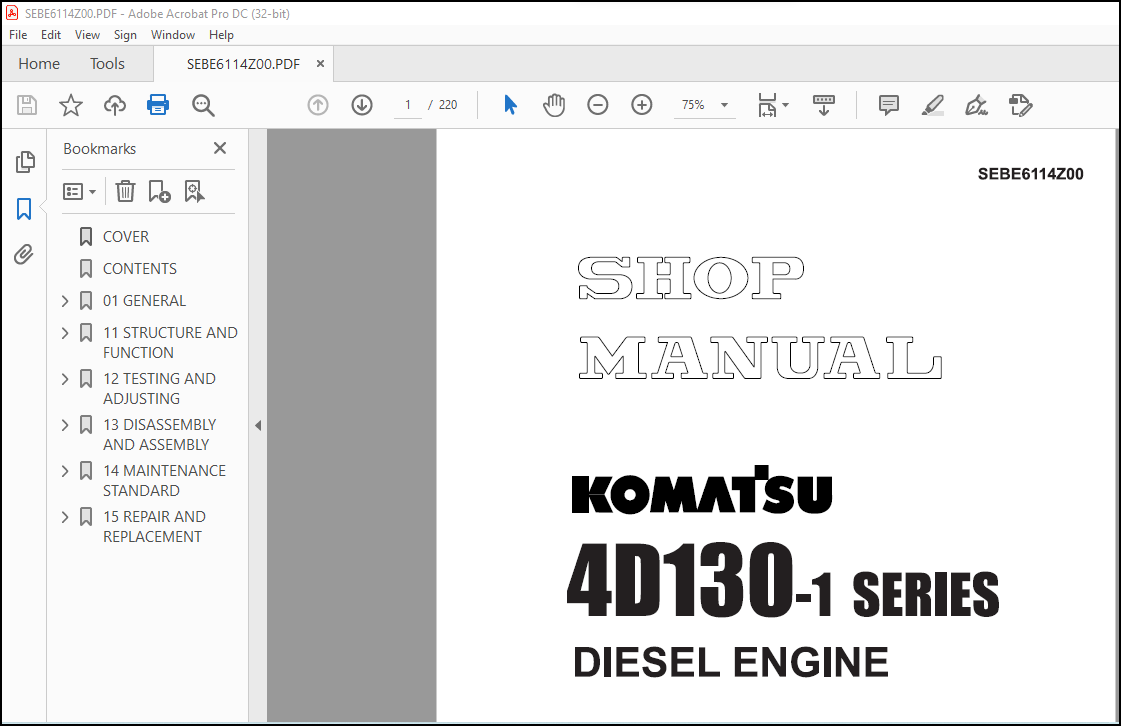Open the View menu
The height and width of the screenshot is (726, 1121).
tap(87, 34)
